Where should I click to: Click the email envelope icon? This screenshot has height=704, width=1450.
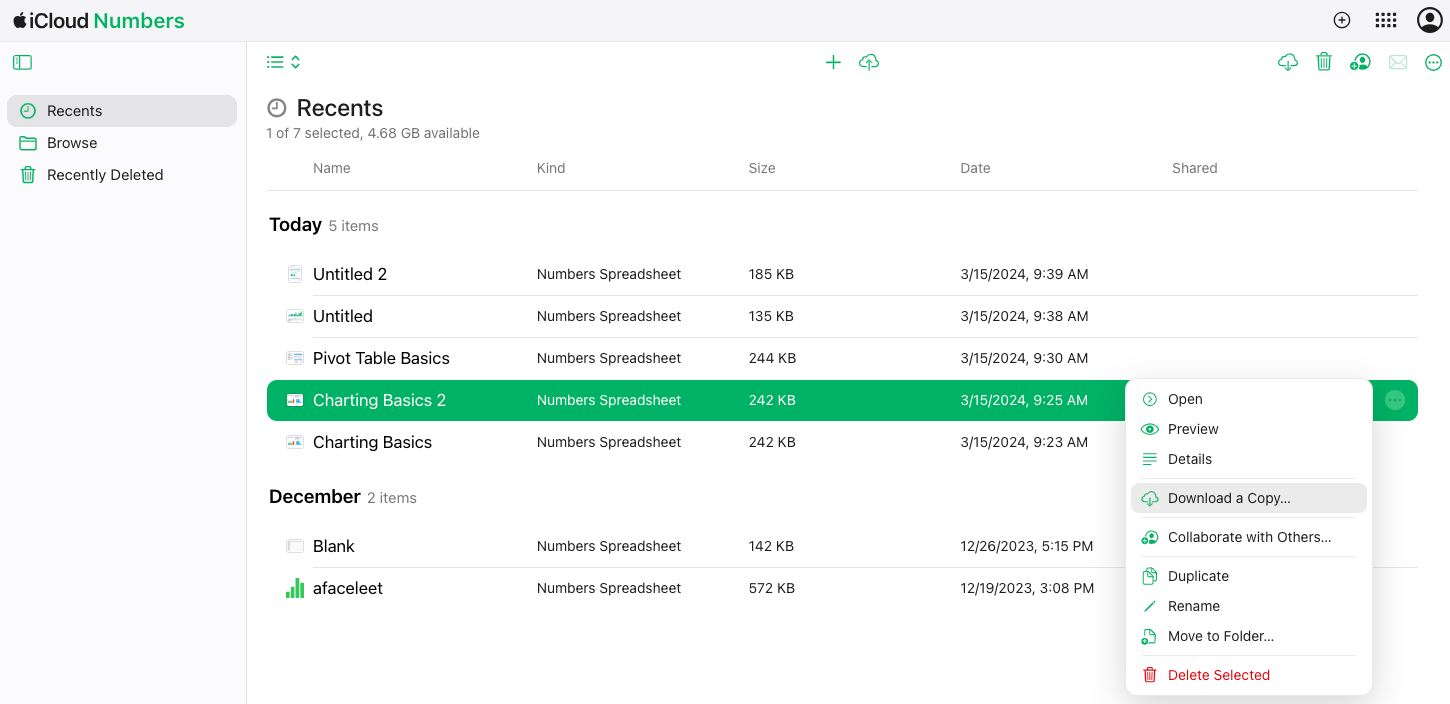pyautogui.click(x=1397, y=61)
